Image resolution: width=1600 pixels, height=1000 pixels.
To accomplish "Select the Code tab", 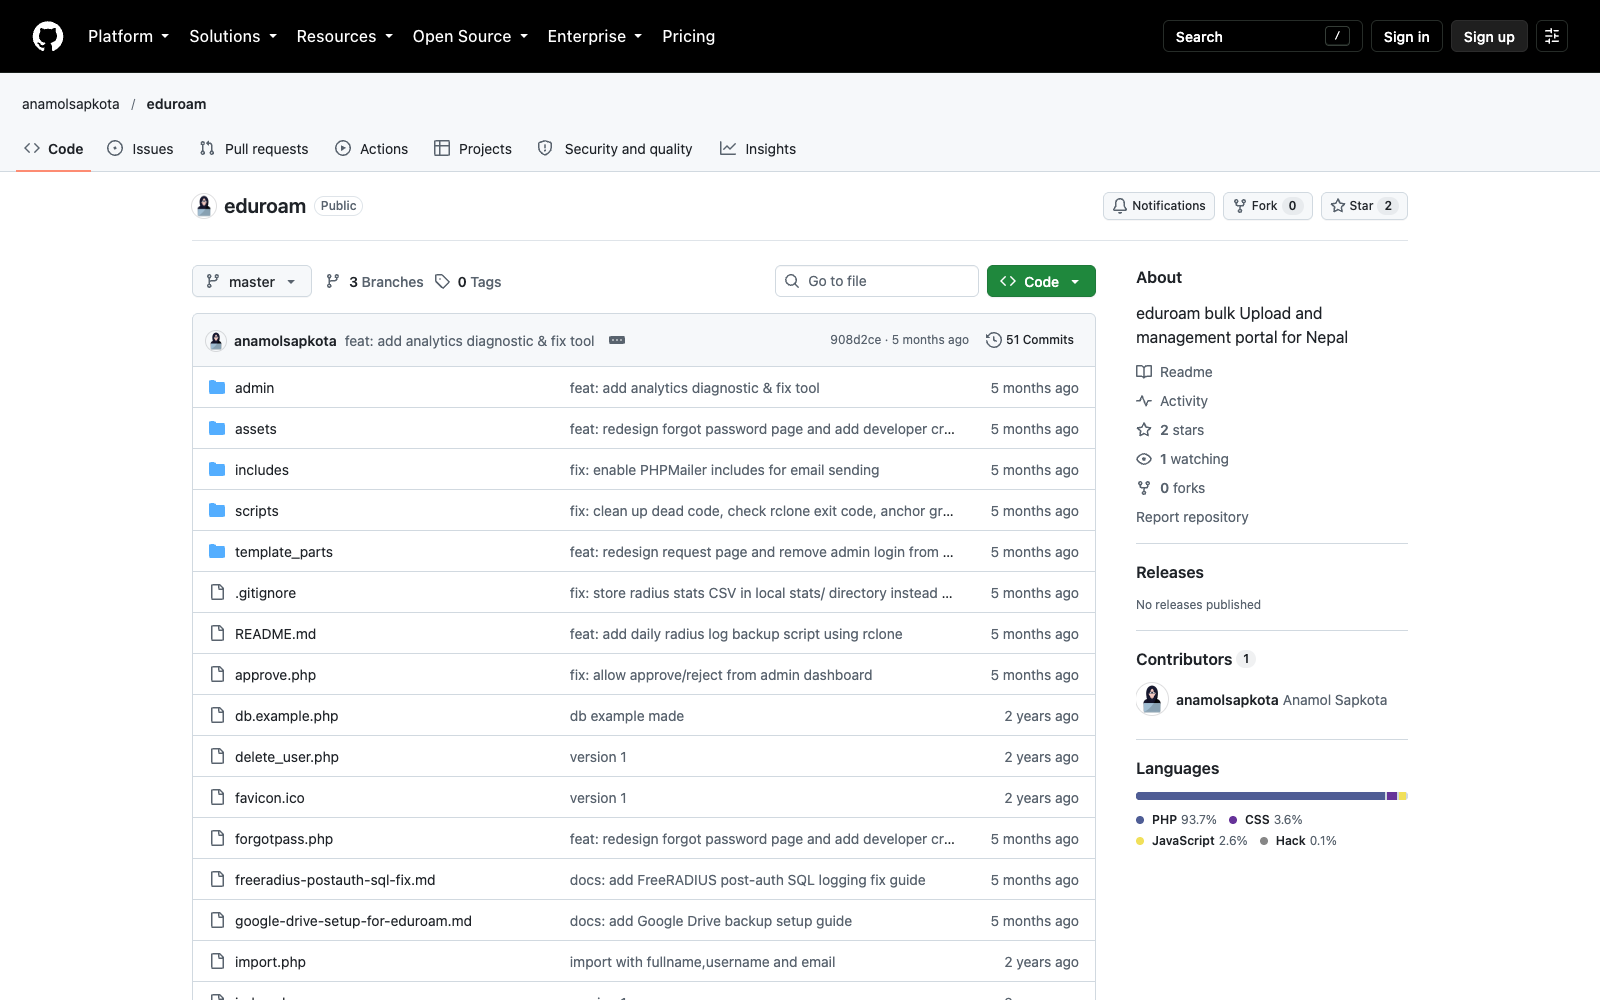I will tap(54, 149).
